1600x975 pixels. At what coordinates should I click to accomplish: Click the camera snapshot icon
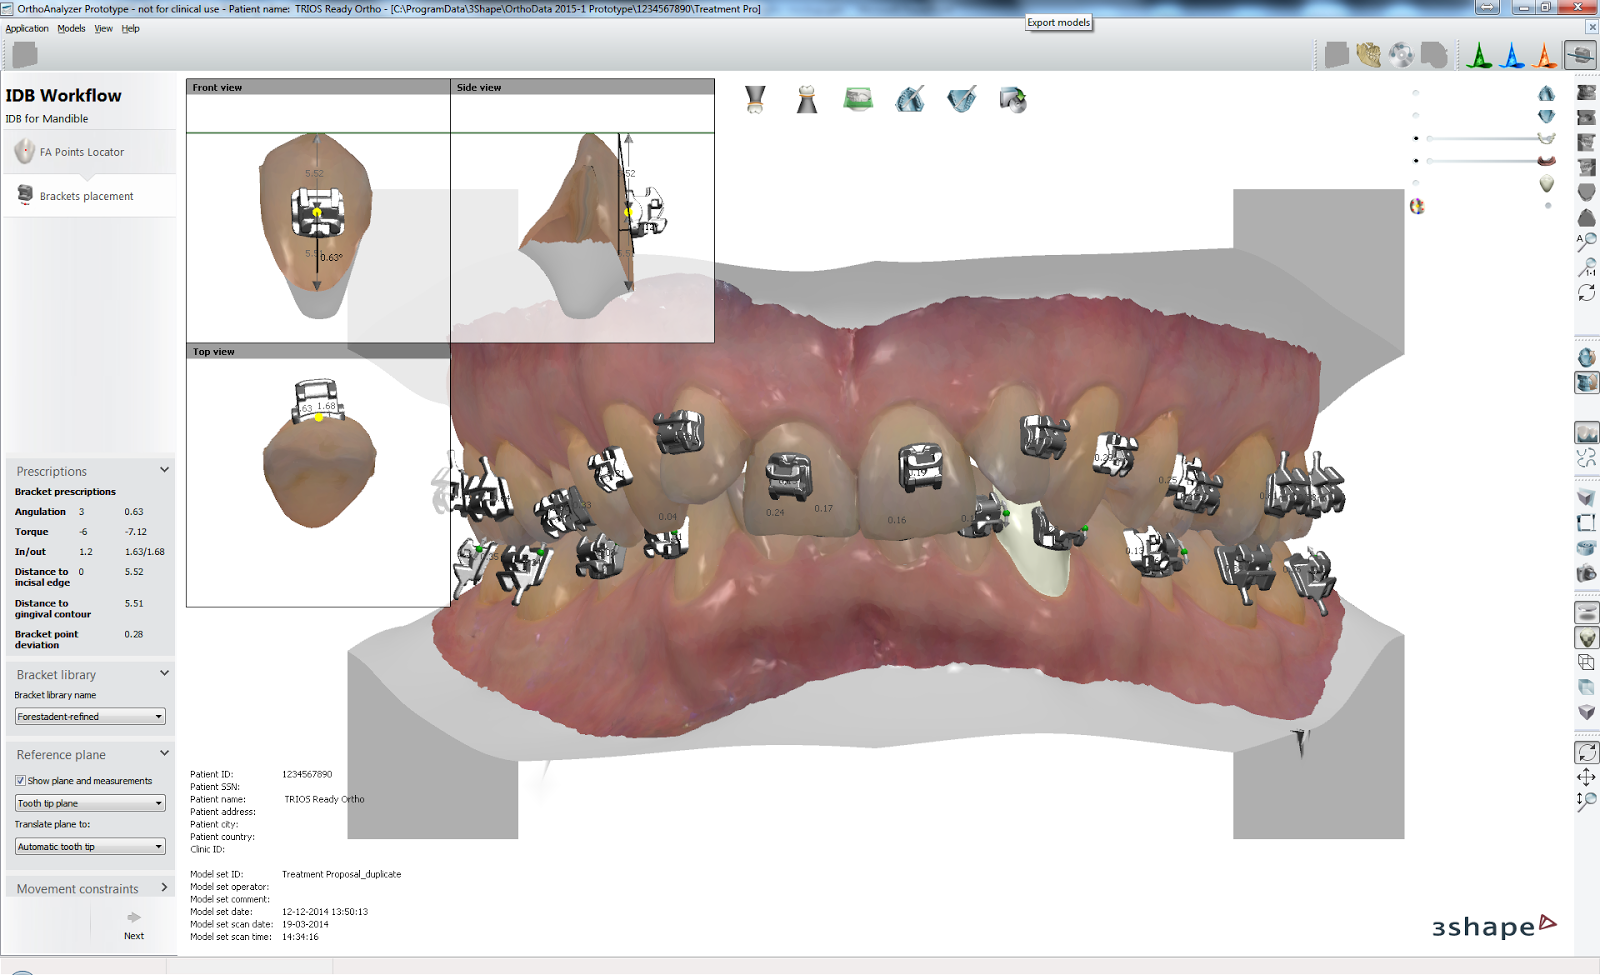click(1587, 573)
